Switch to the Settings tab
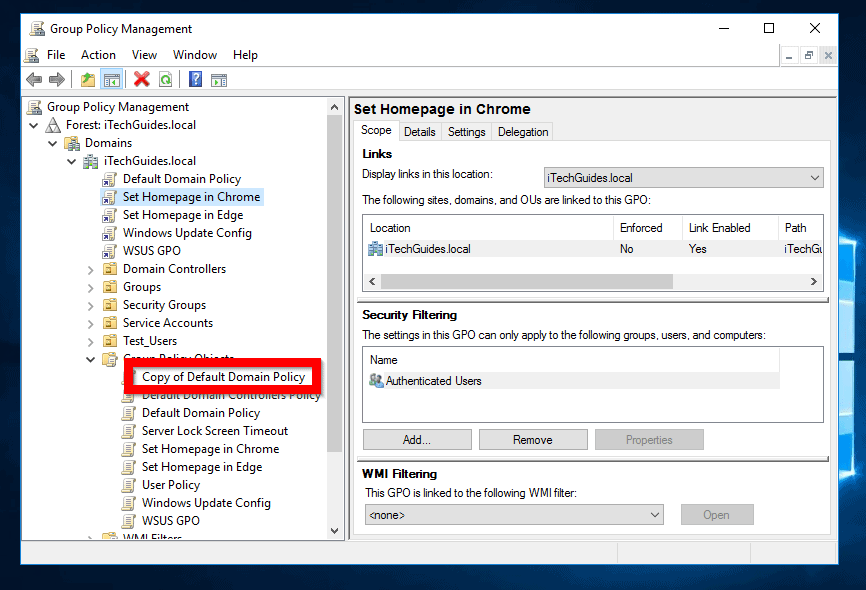This screenshot has height=590, width=866. pos(466,132)
